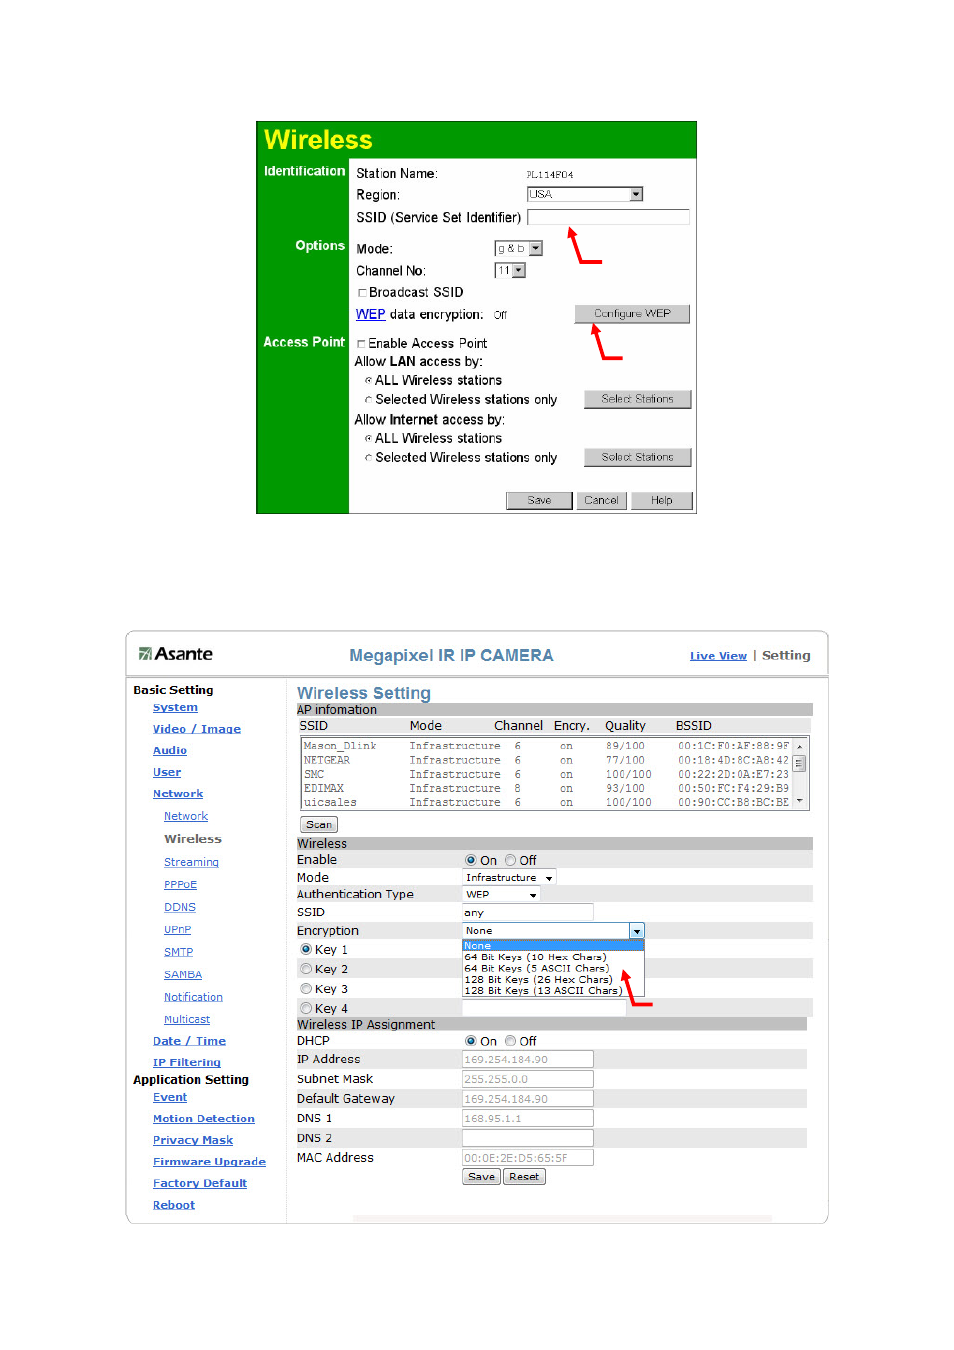This screenshot has width=954, height=1350.
Task: Click the Cancel button in the Wireless panel
Action: tap(601, 500)
